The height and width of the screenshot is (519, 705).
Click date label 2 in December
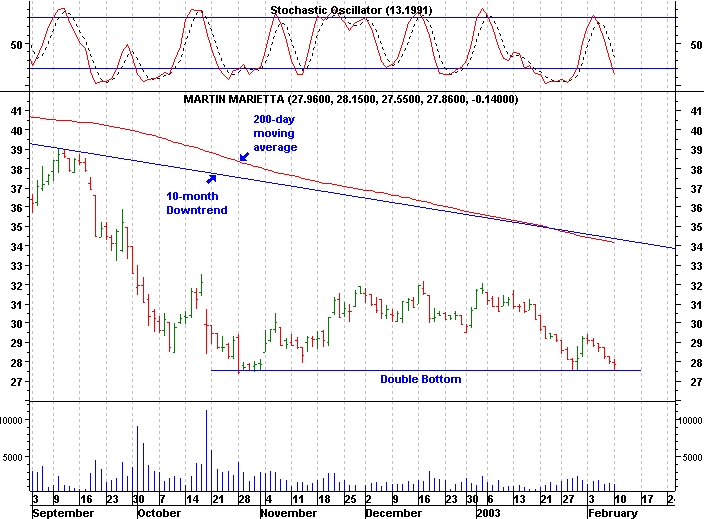(368, 499)
